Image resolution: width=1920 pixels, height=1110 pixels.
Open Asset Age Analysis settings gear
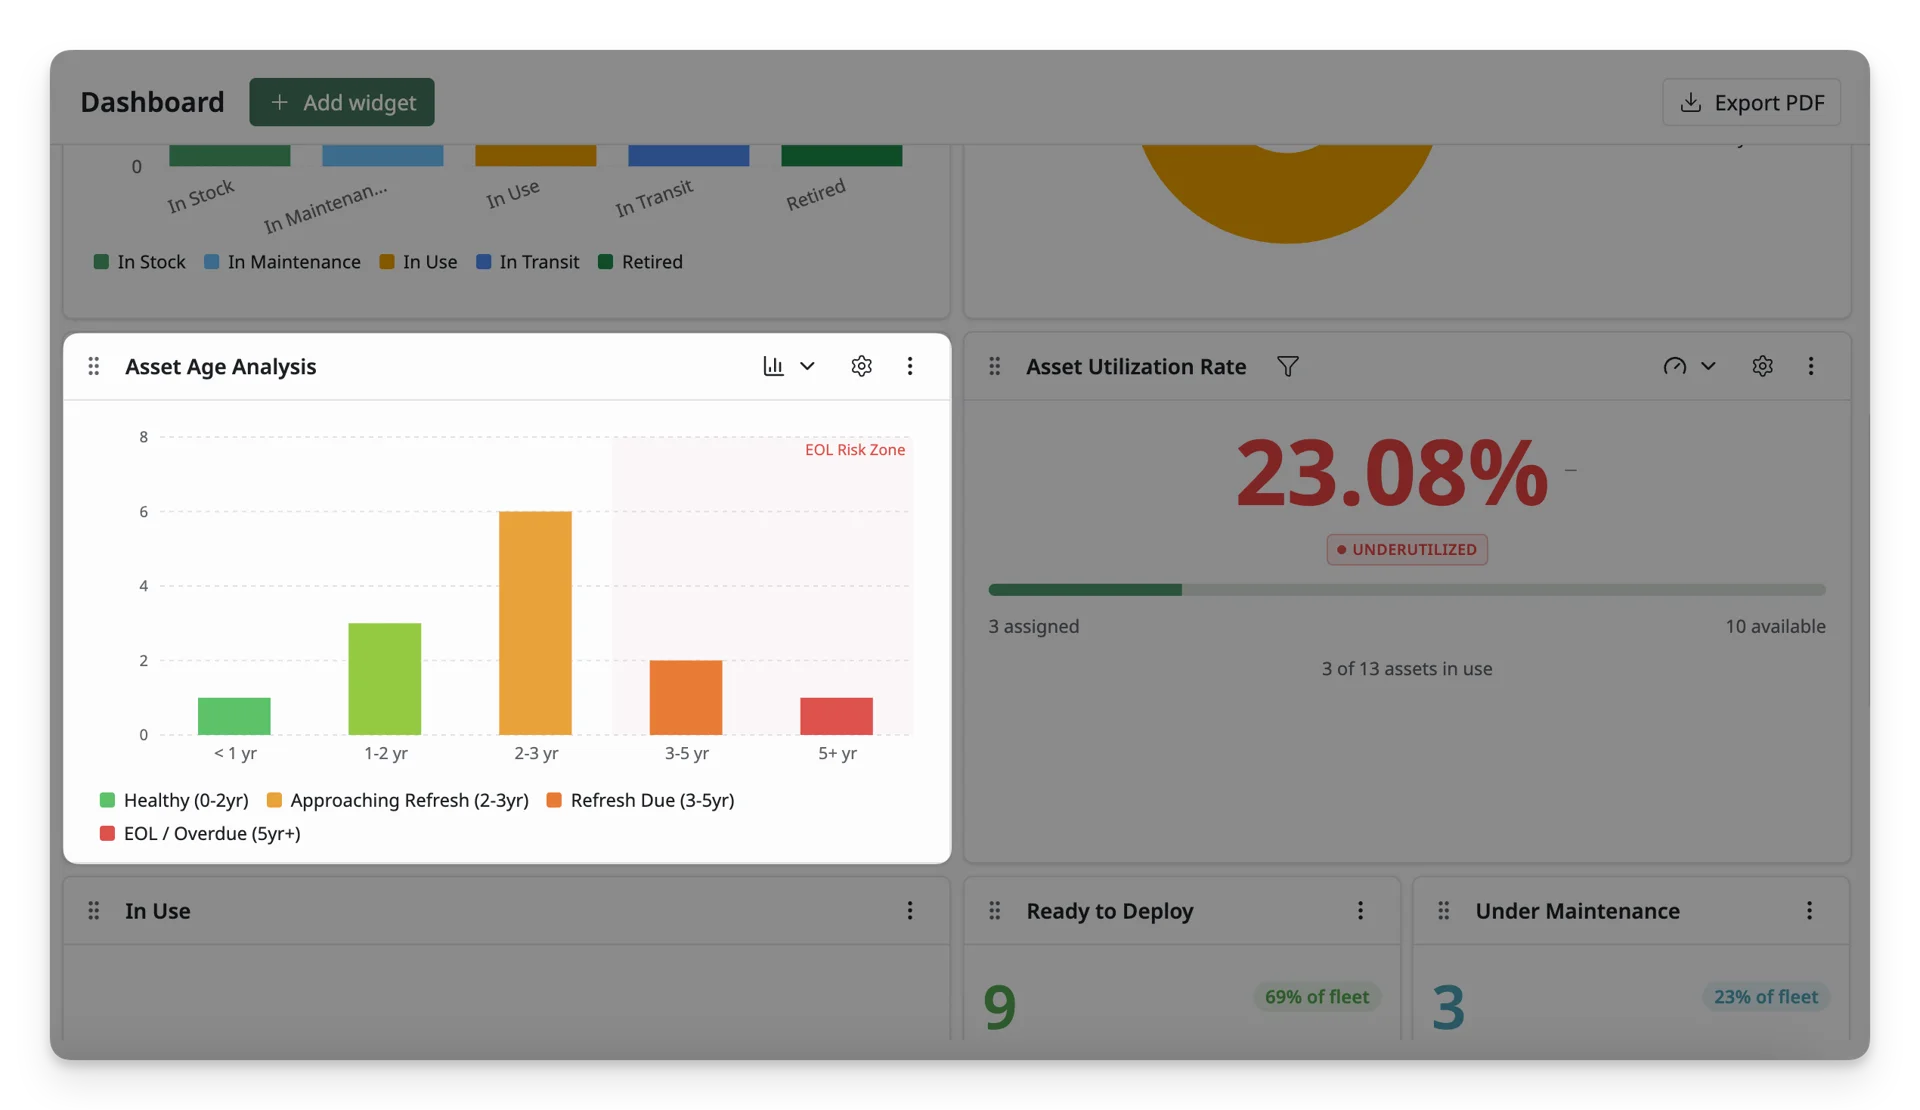click(861, 366)
